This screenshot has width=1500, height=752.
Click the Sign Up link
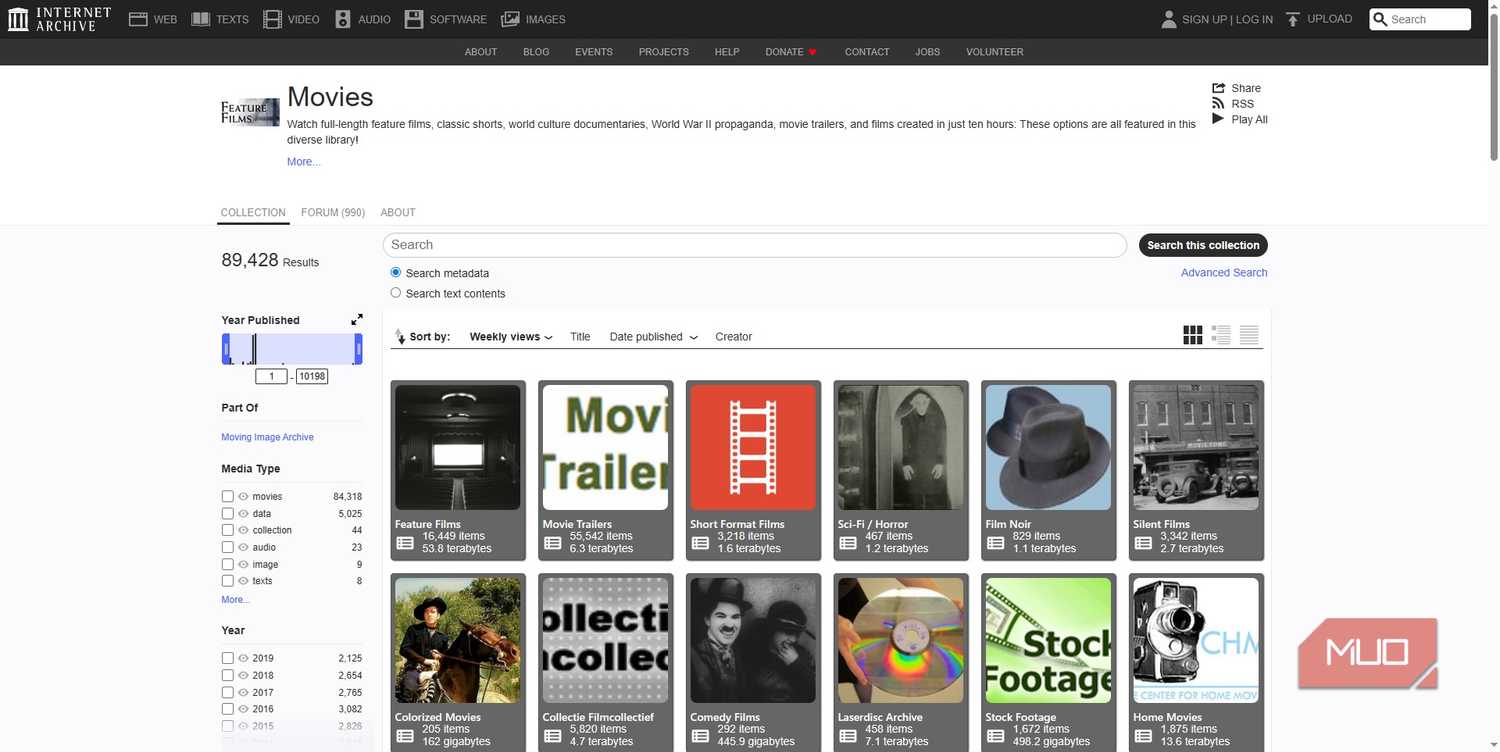[1204, 19]
